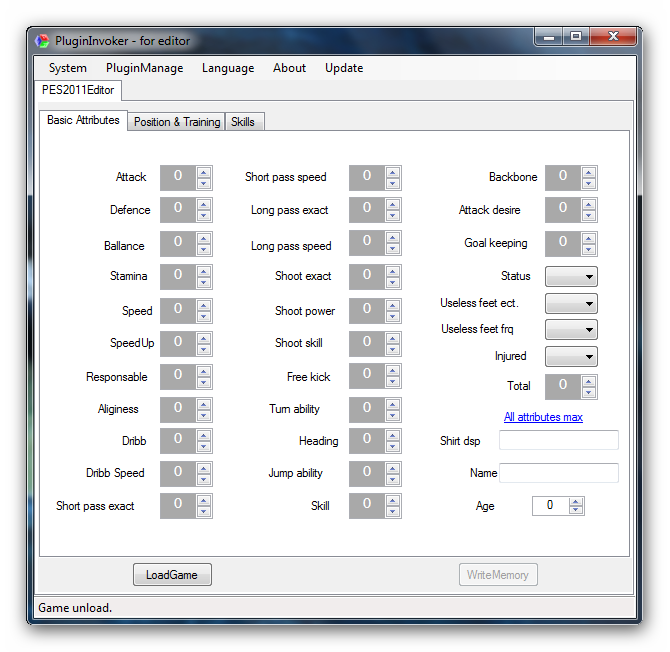Screen dimensions: 670x652
Task: Click the Attack desire value field
Action: pos(563,210)
